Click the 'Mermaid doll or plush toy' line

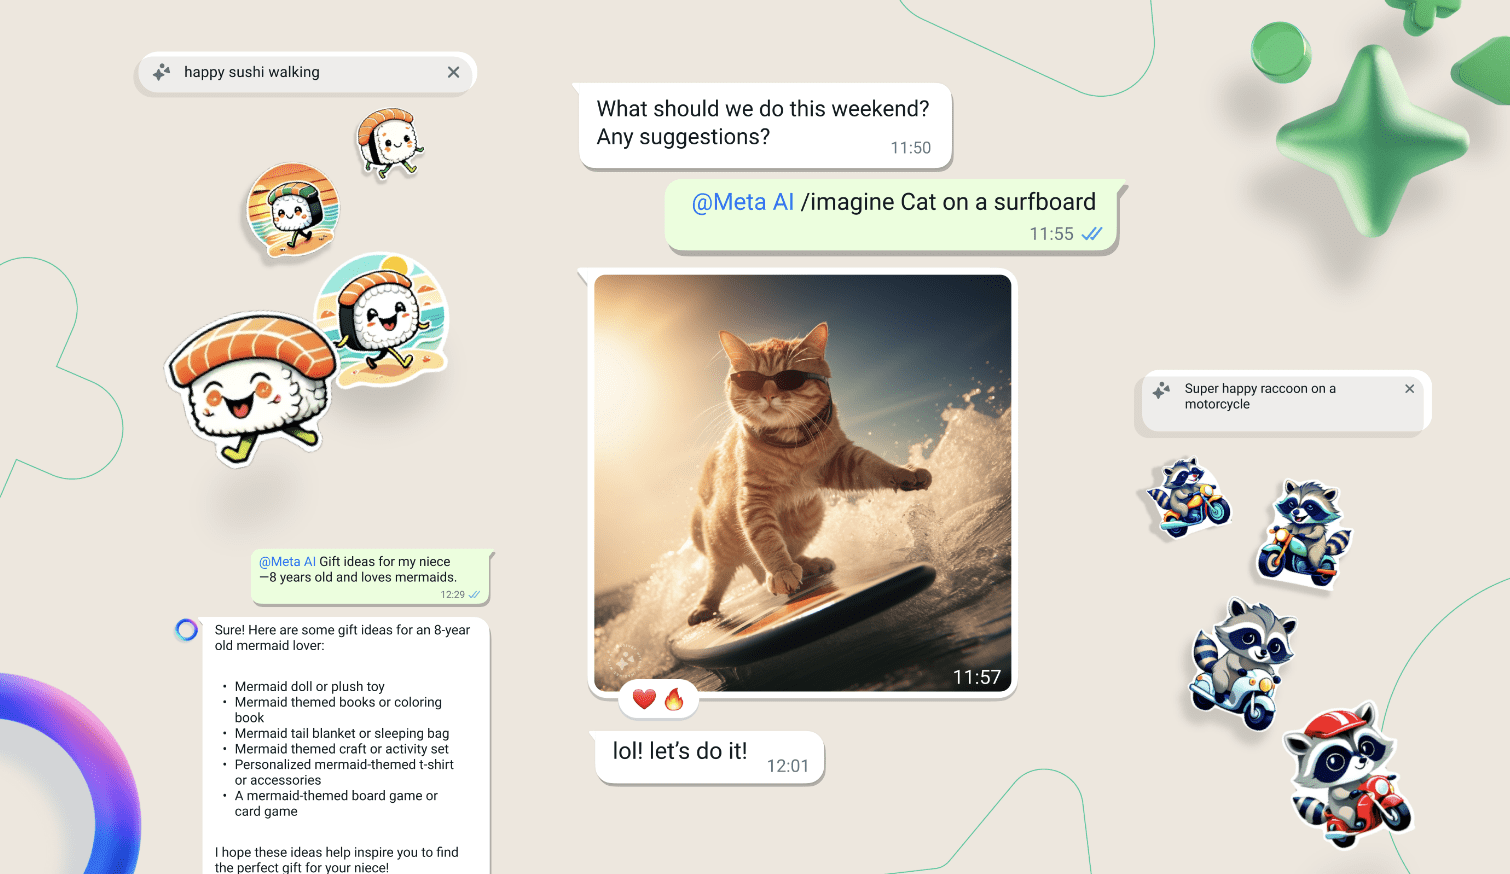tap(309, 686)
